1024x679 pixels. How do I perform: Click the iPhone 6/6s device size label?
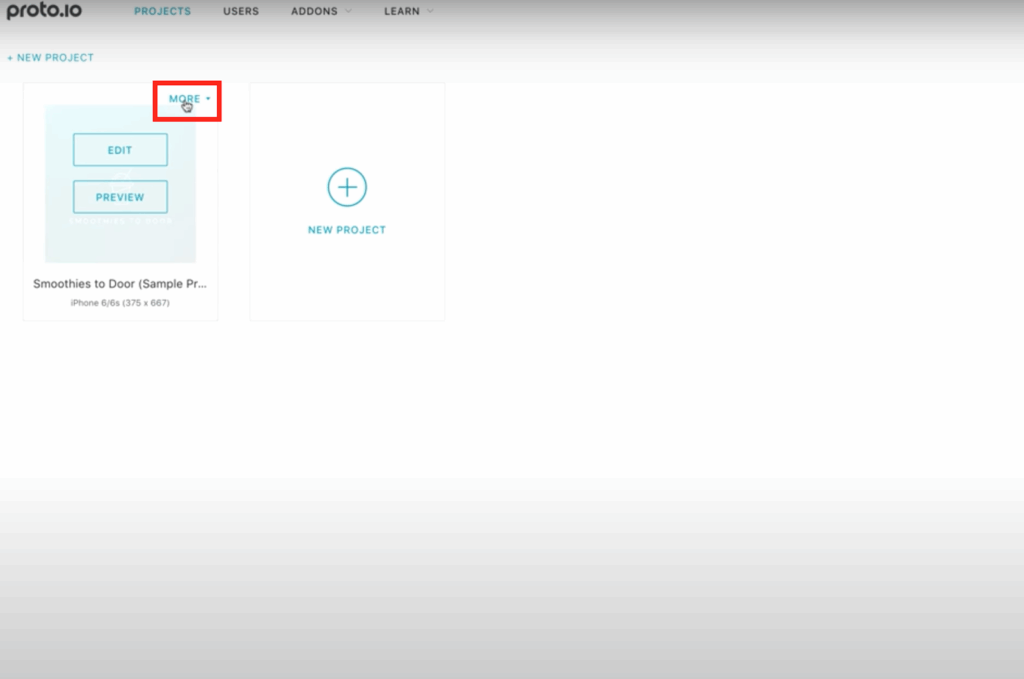[120, 302]
